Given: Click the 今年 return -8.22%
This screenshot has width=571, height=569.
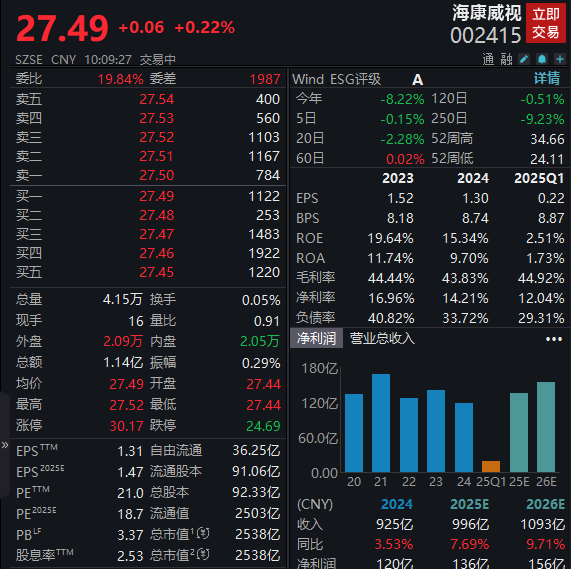Looking at the screenshot, I should tap(402, 99).
